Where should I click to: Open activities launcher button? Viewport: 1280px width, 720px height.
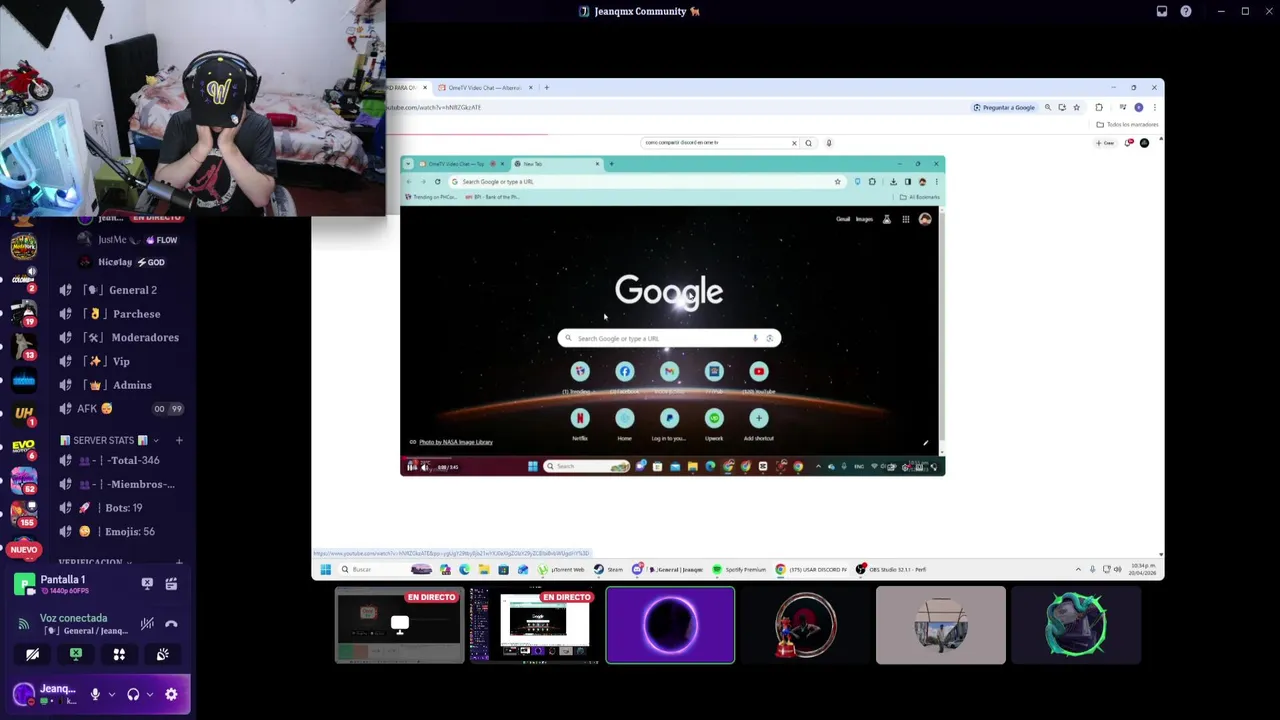[x=119, y=654]
